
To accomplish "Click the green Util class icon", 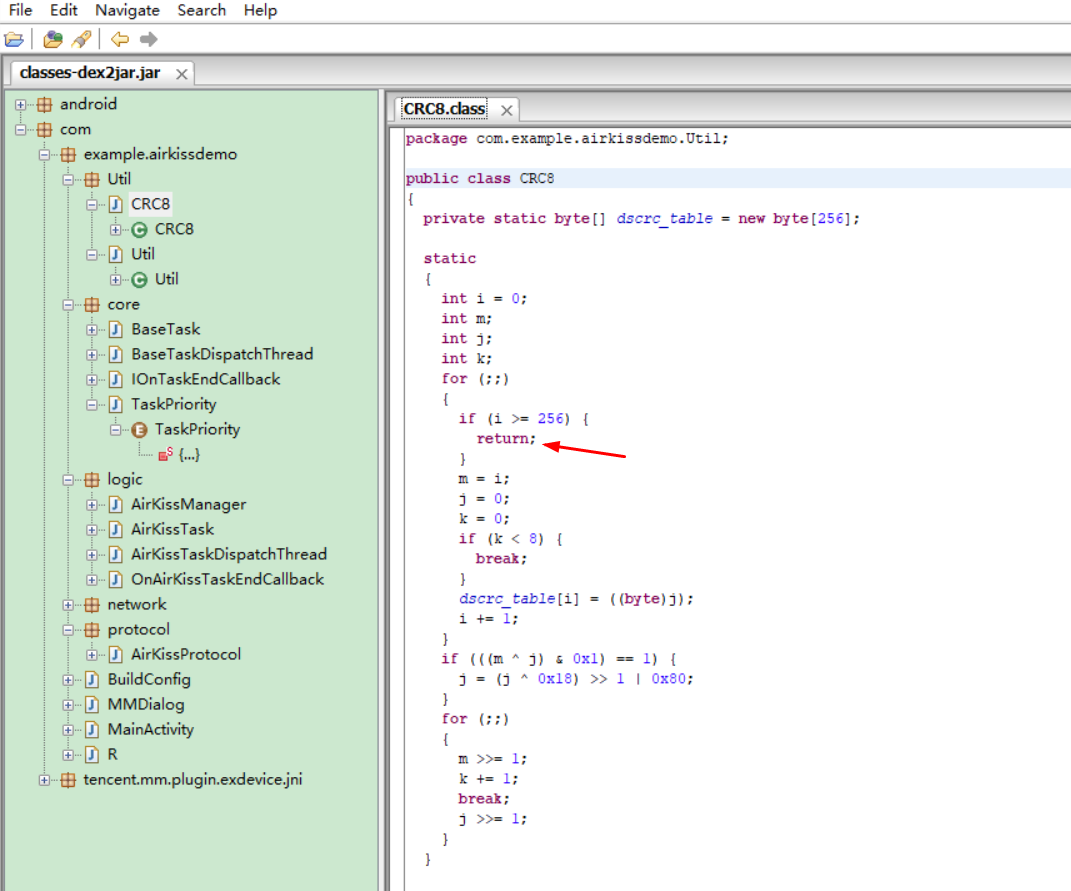I will click(x=139, y=280).
